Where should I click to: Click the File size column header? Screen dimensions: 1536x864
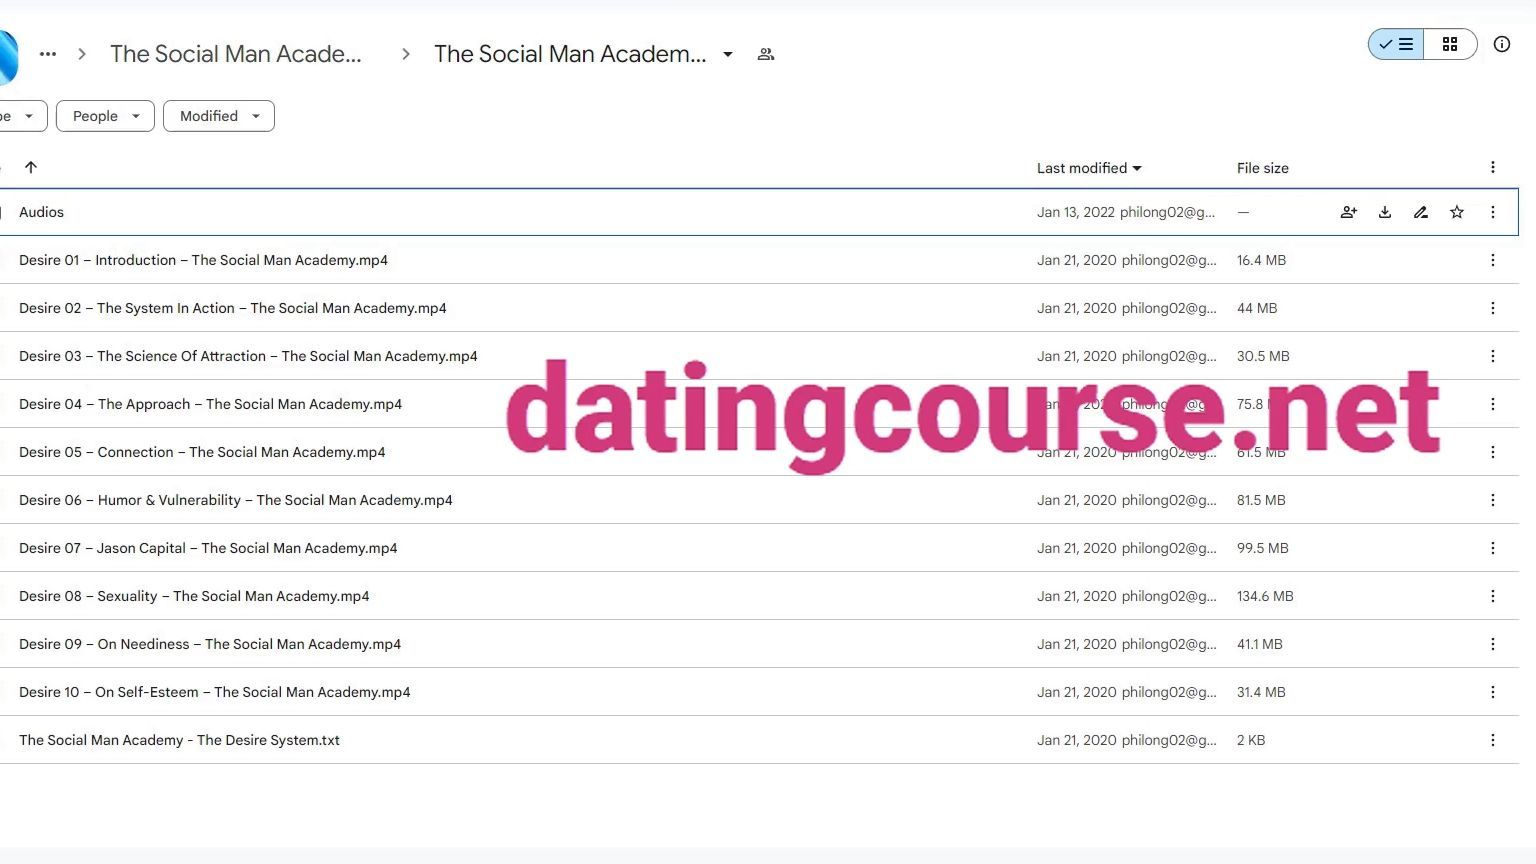tap(1263, 168)
